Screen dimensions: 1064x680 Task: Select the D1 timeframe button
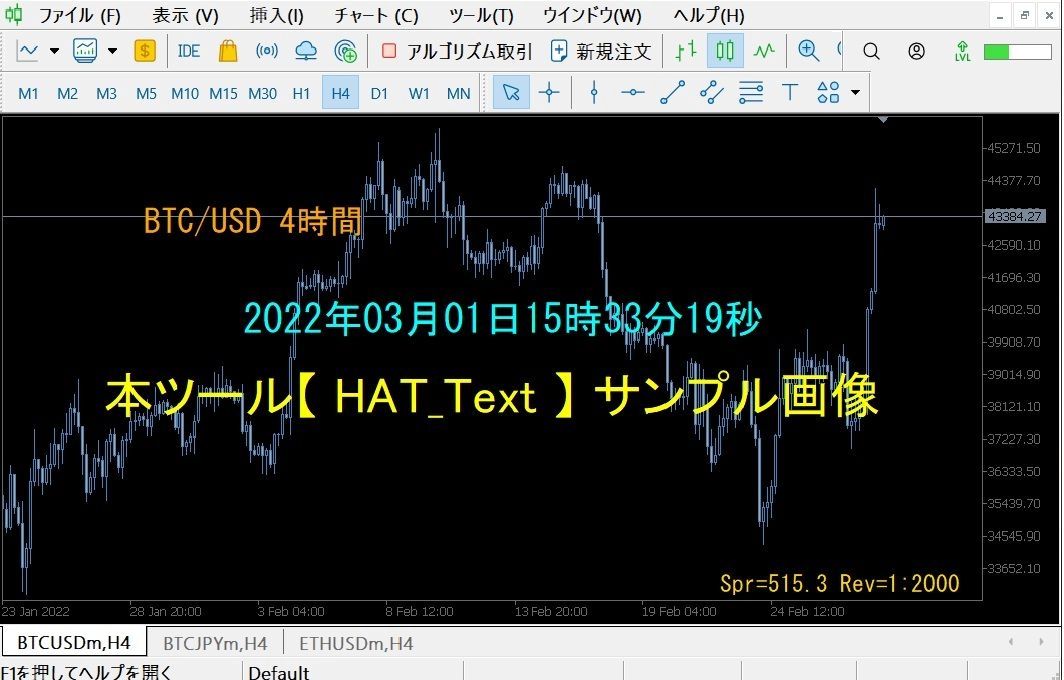[379, 92]
